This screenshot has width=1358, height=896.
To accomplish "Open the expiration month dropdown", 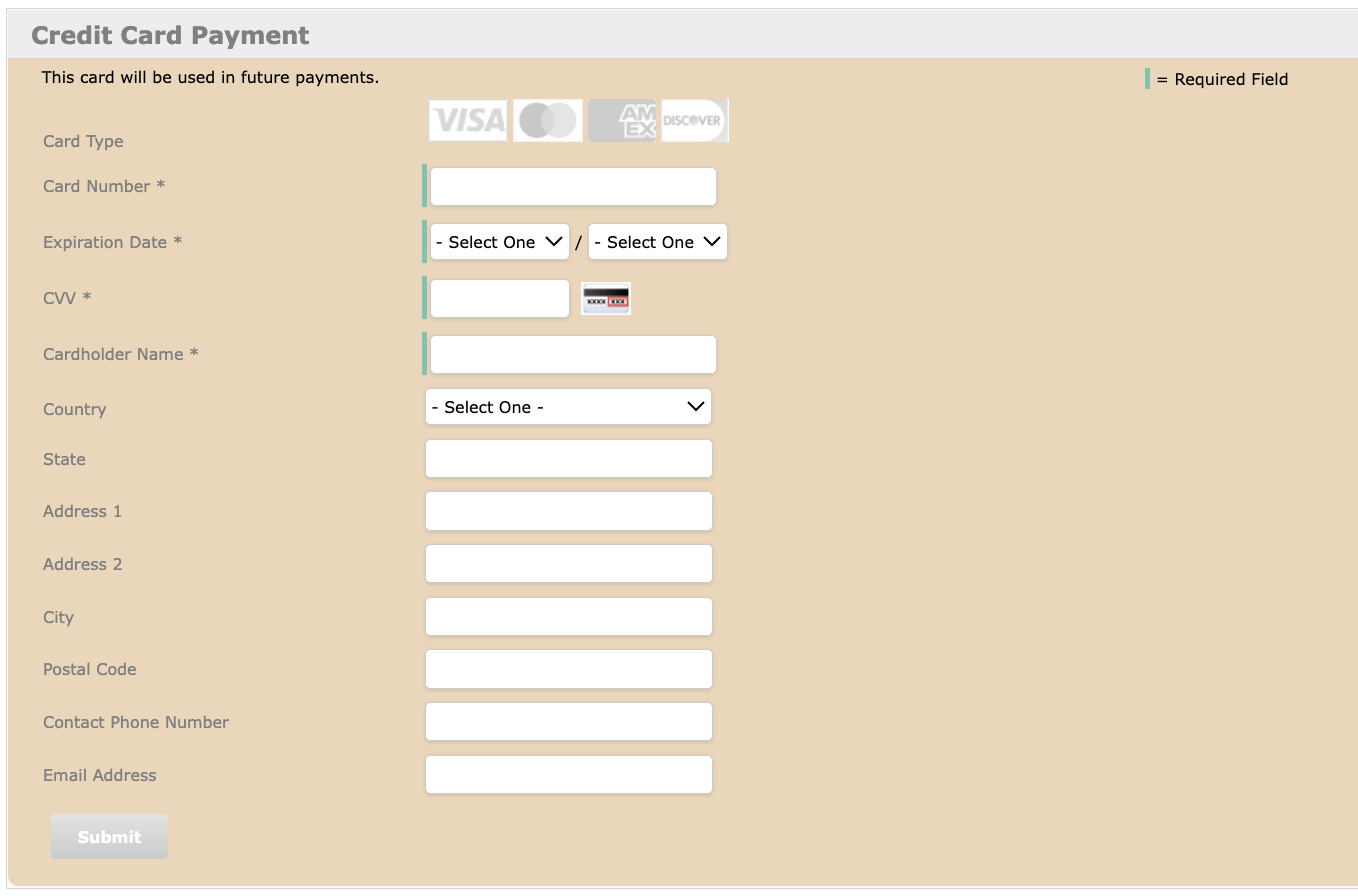I will (x=498, y=241).
